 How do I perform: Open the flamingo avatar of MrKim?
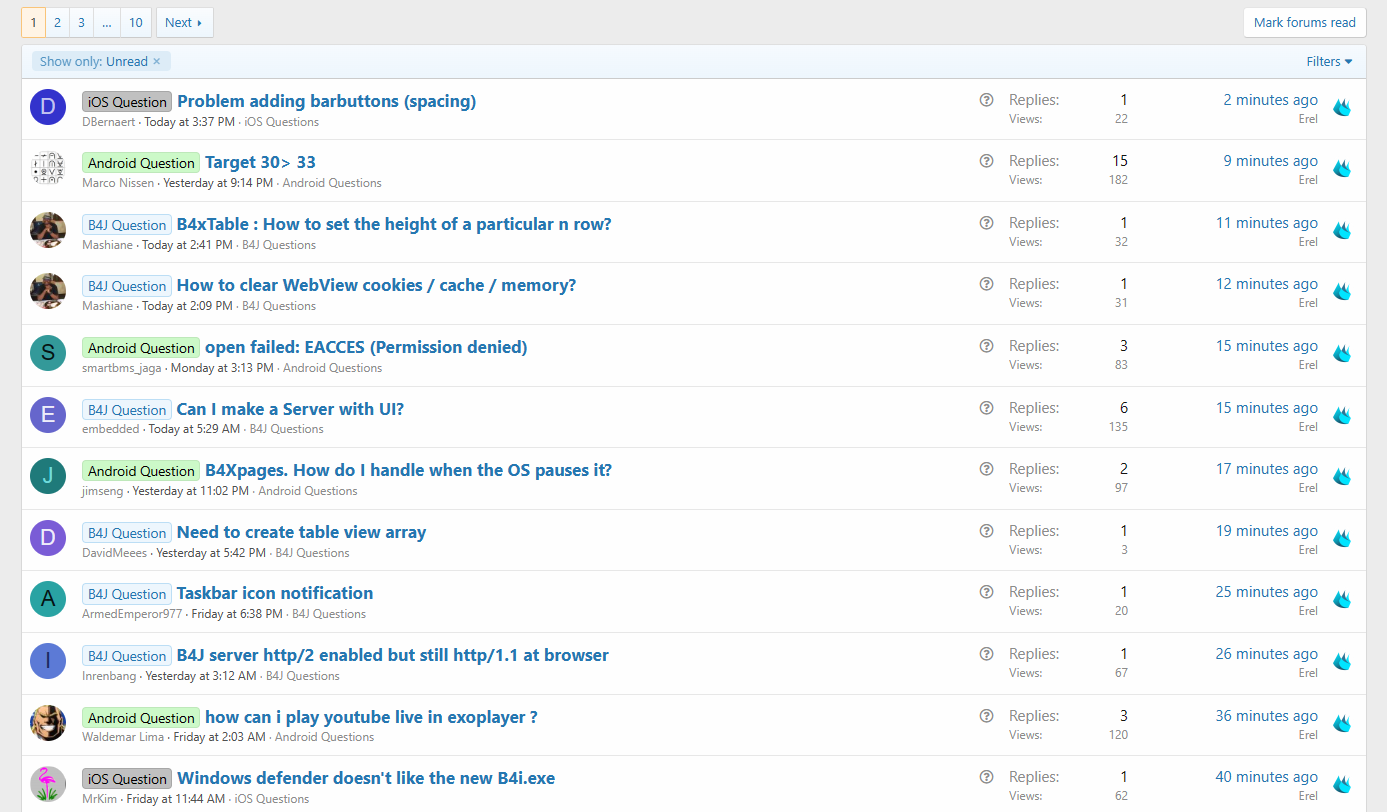[48, 784]
